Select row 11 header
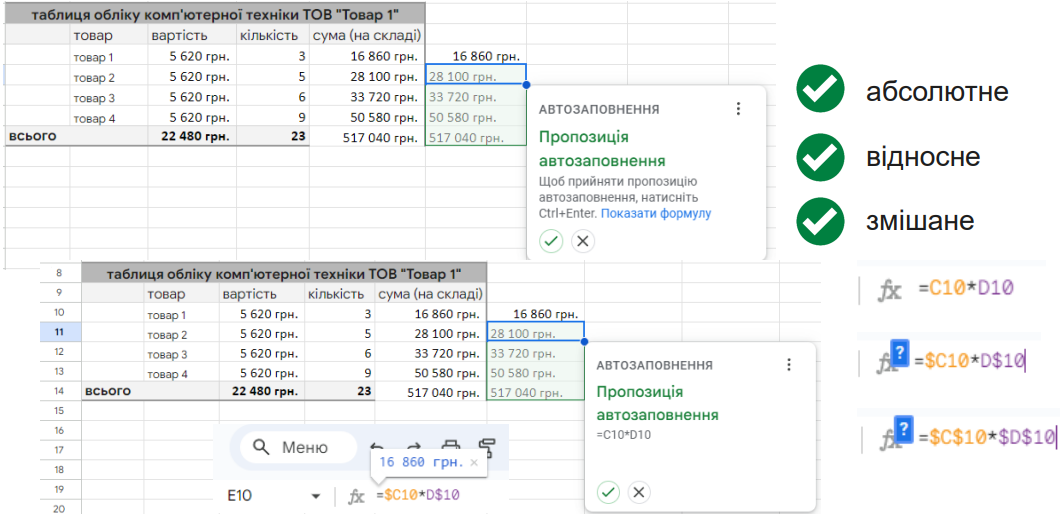The width and height of the screenshot is (1060, 514). tap(60, 333)
